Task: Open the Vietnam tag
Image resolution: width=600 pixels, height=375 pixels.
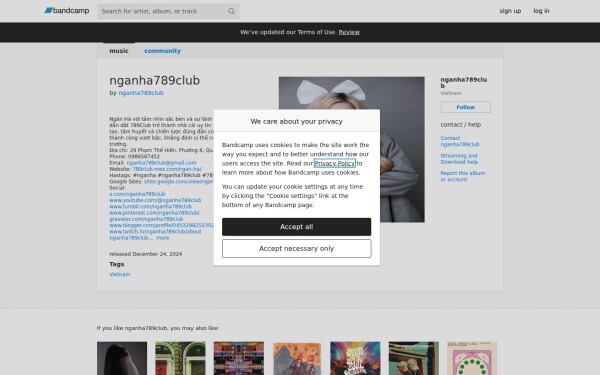Action: (x=119, y=274)
